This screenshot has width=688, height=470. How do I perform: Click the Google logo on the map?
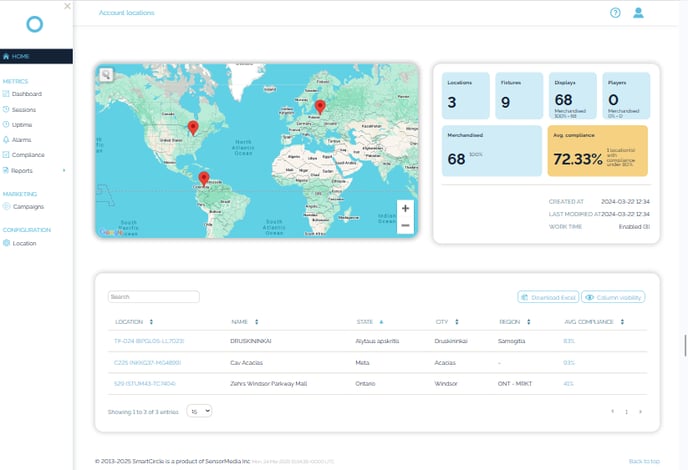[x=111, y=232]
